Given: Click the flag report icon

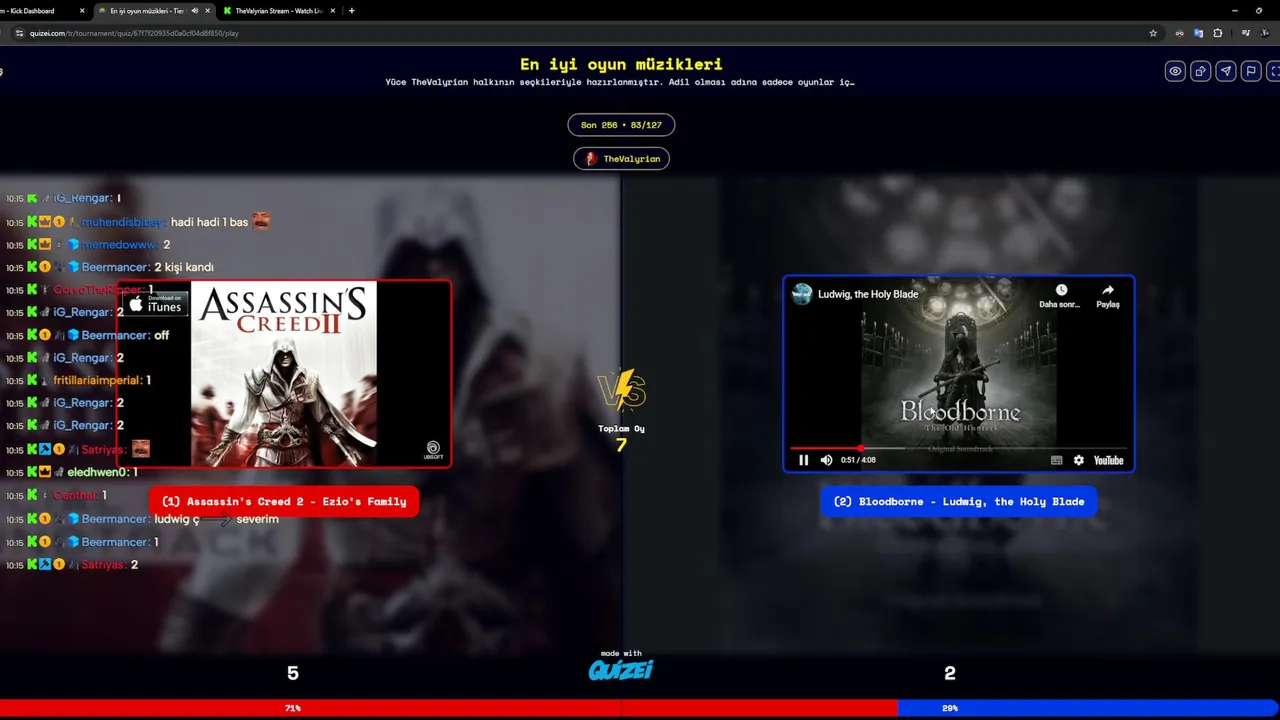Looking at the screenshot, I should click(1250, 71).
